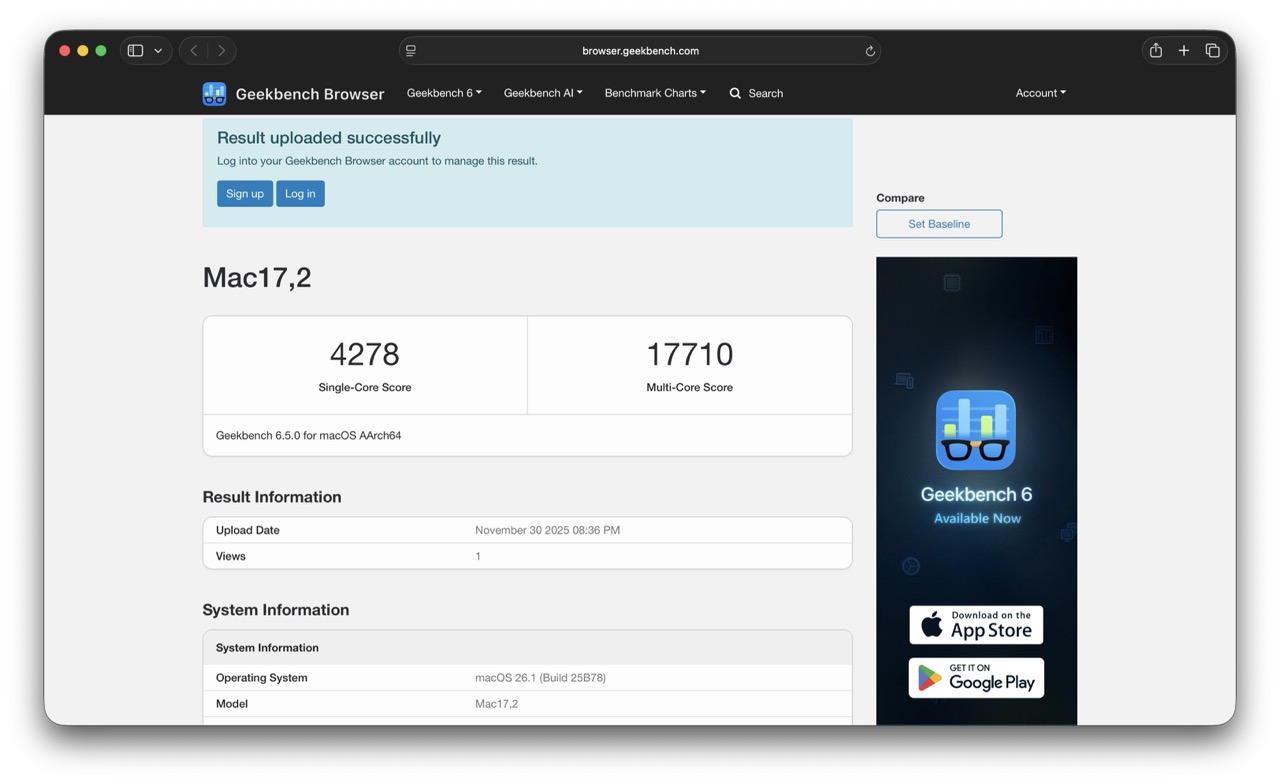This screenshot has width=1280, height=783.
Task: Expand the Account menu
Action: 1041,93
